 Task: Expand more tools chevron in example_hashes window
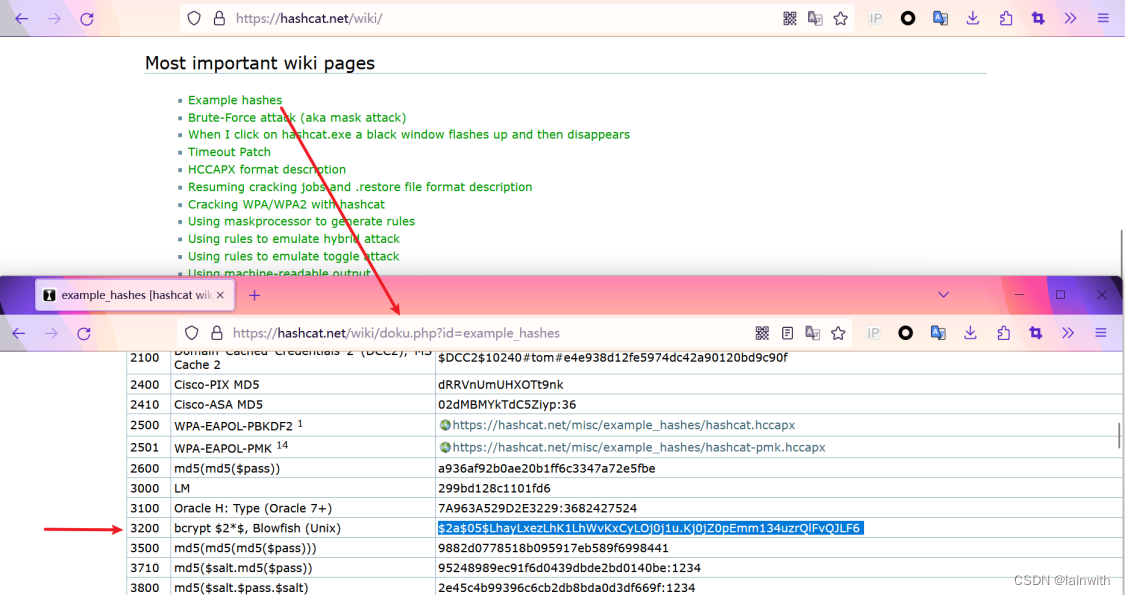point(1068,333)
